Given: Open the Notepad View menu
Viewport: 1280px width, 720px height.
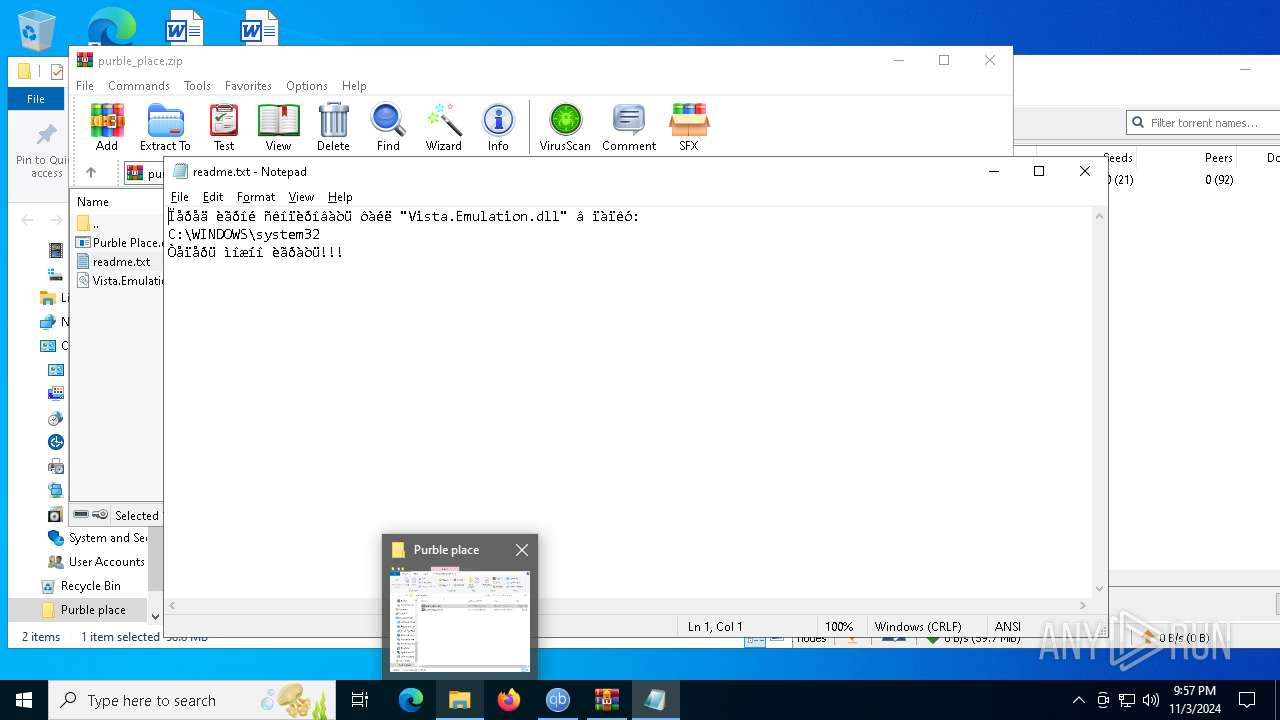Looking at the screenshot, I should (x=301, y=197).
